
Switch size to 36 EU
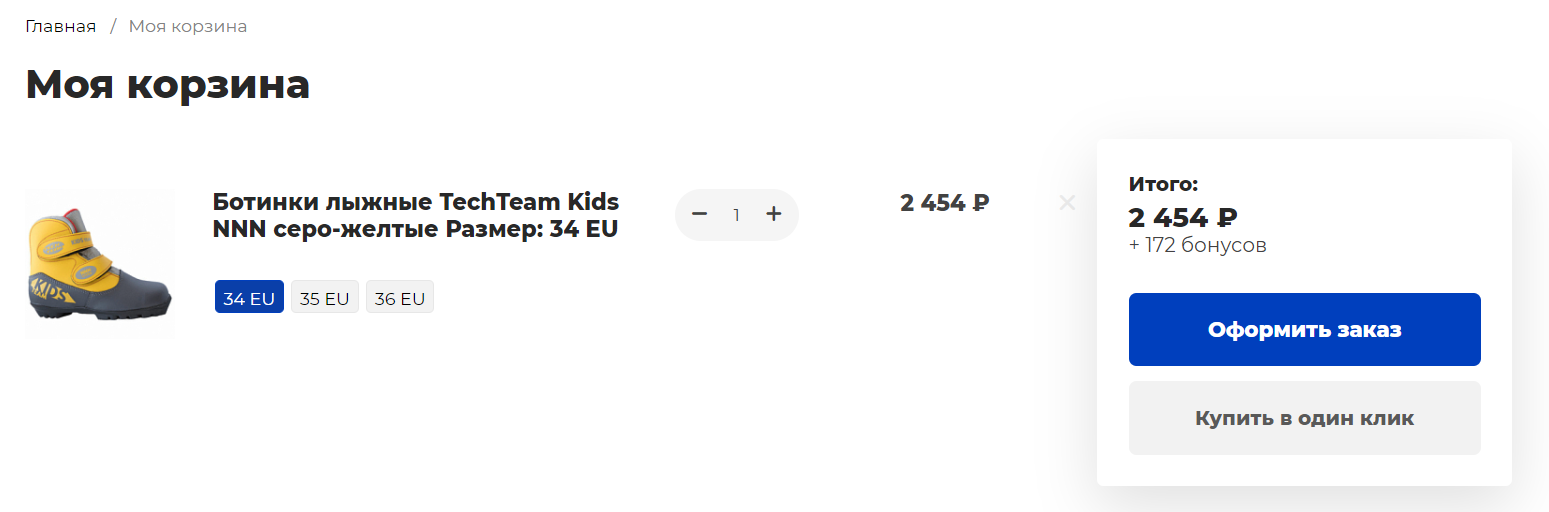[x=399, y=298]
